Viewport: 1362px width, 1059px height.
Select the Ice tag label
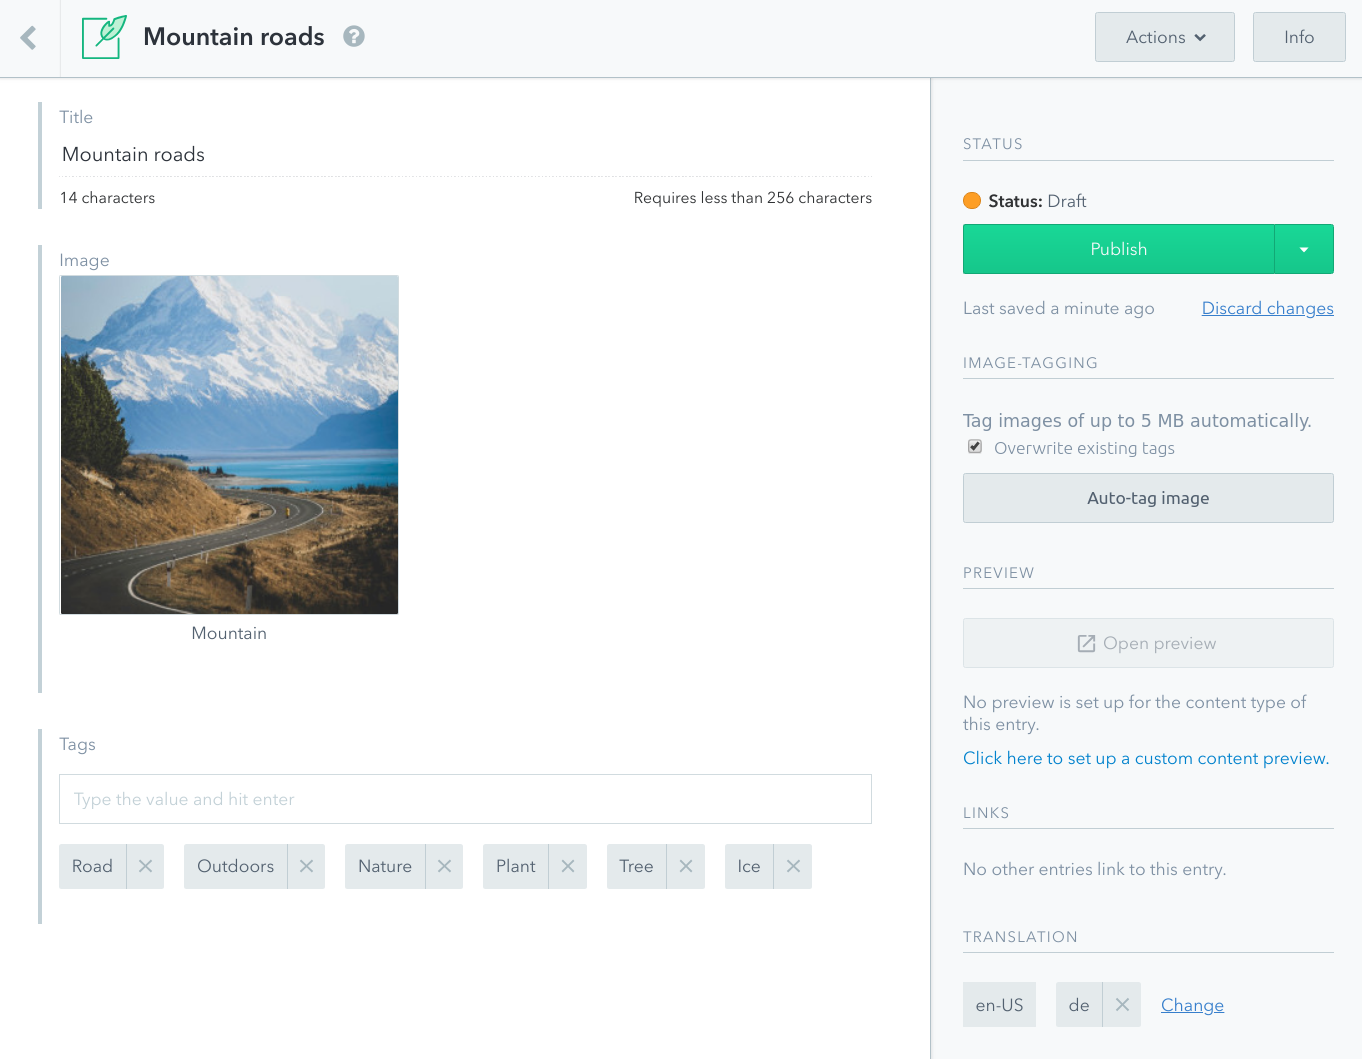pos(749,866)
